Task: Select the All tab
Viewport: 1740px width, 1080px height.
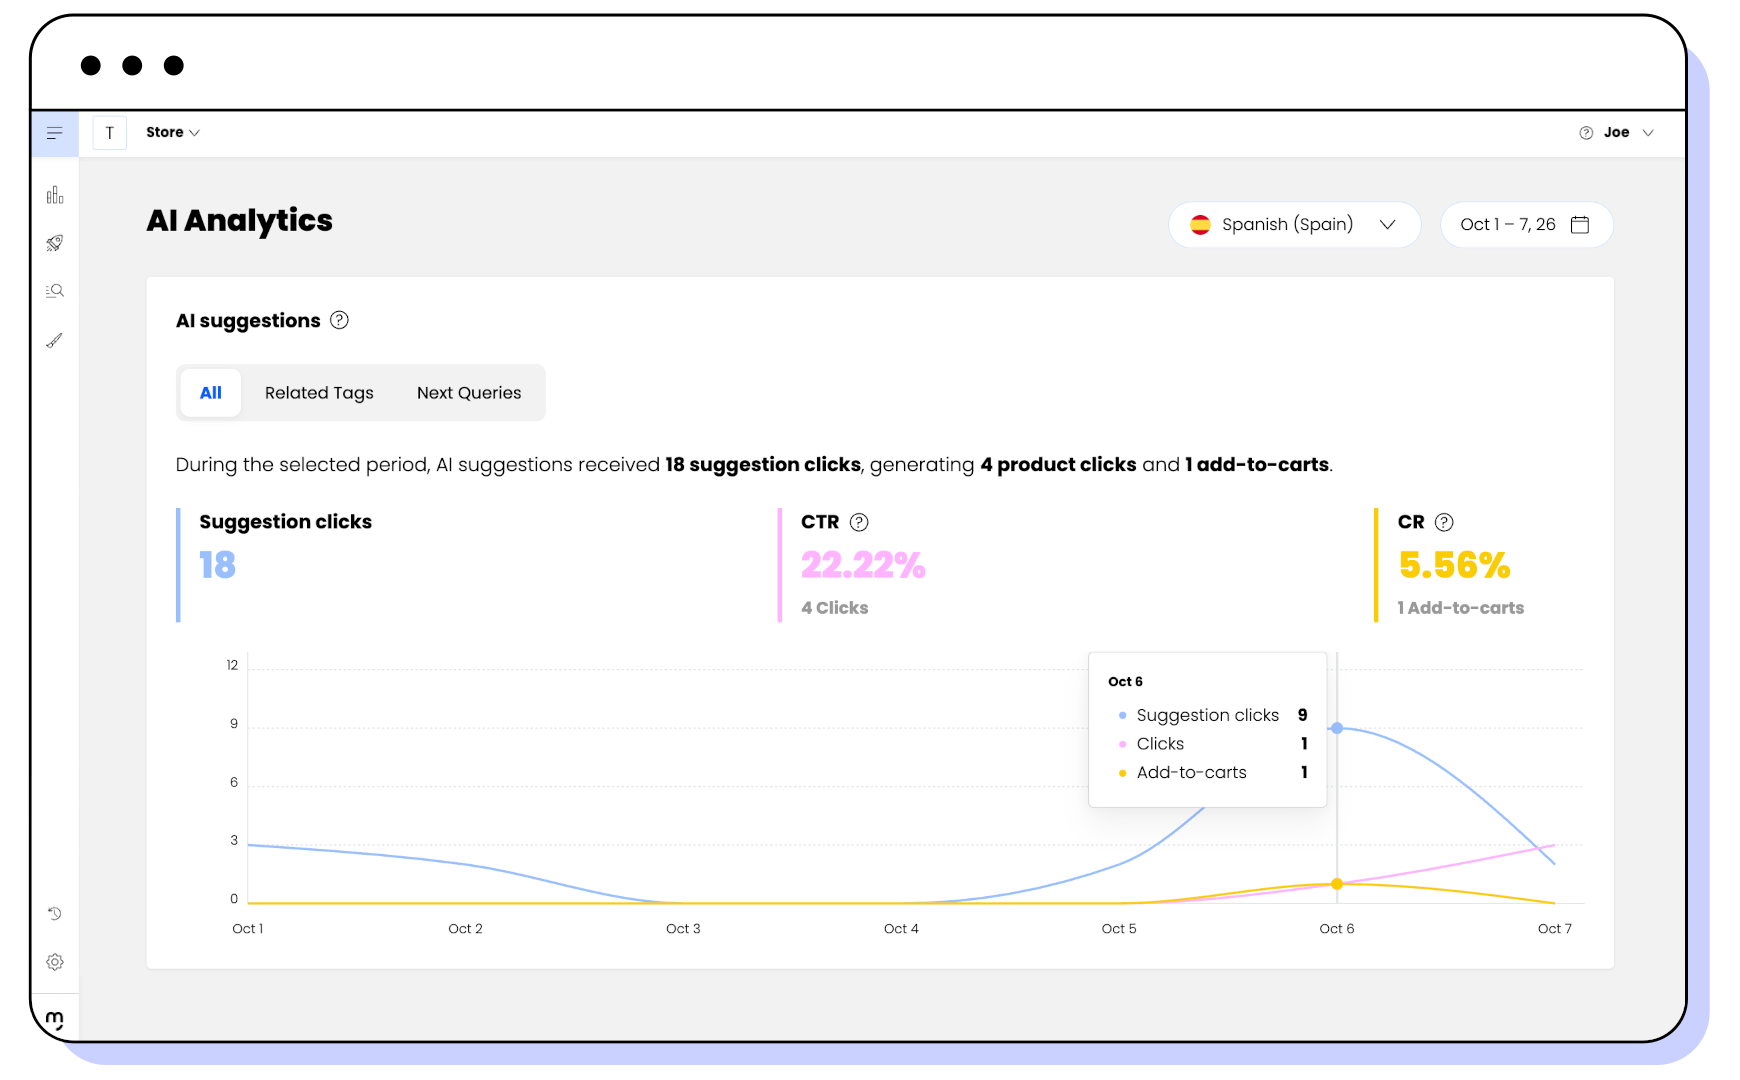Action: click(211, 393)
